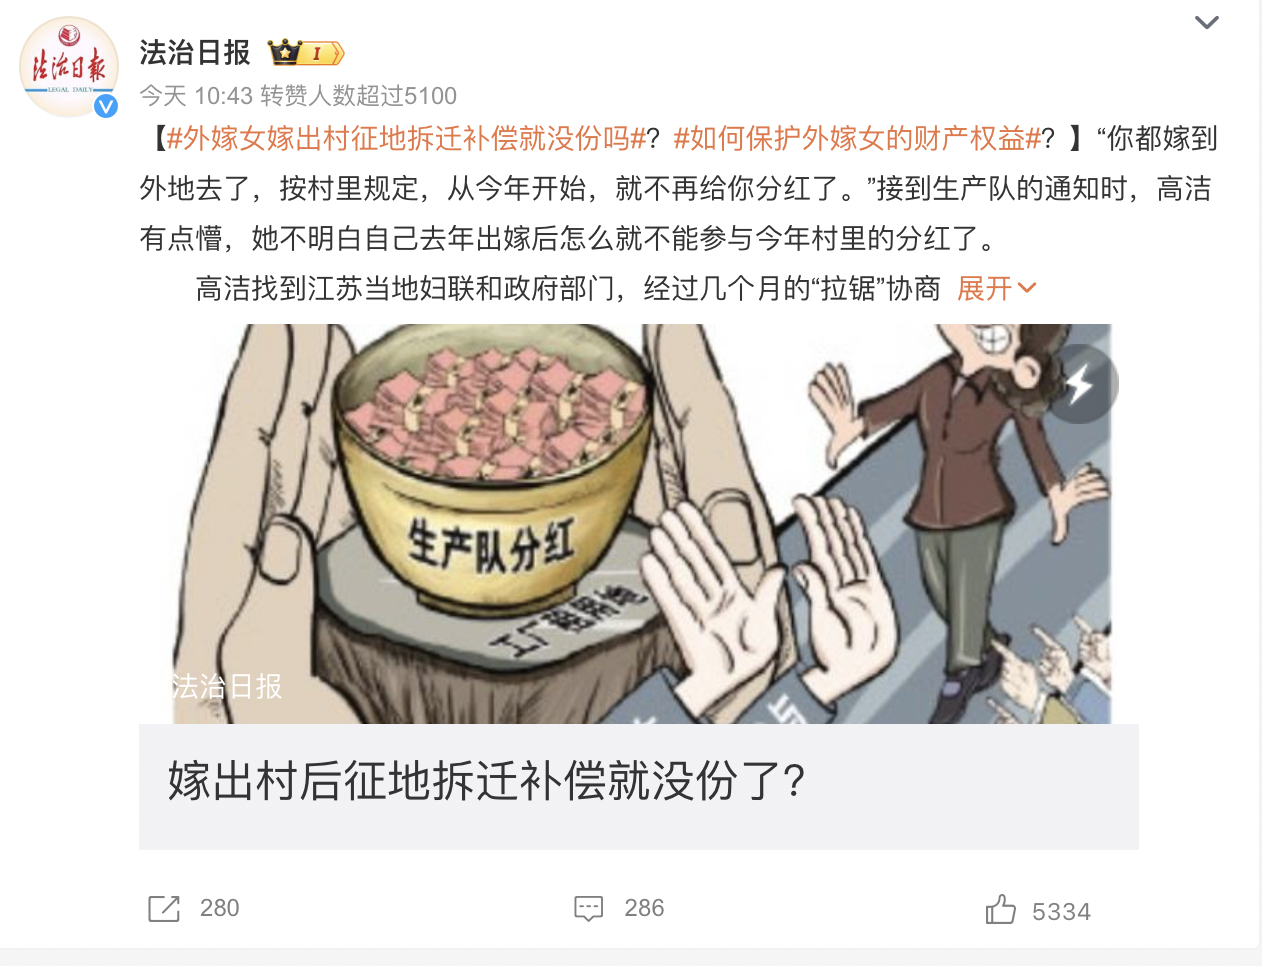Click the lightning bolt icon on the article image
Image resolution: width=1262 pixels, height=966 pixels.
(1079, 384)
